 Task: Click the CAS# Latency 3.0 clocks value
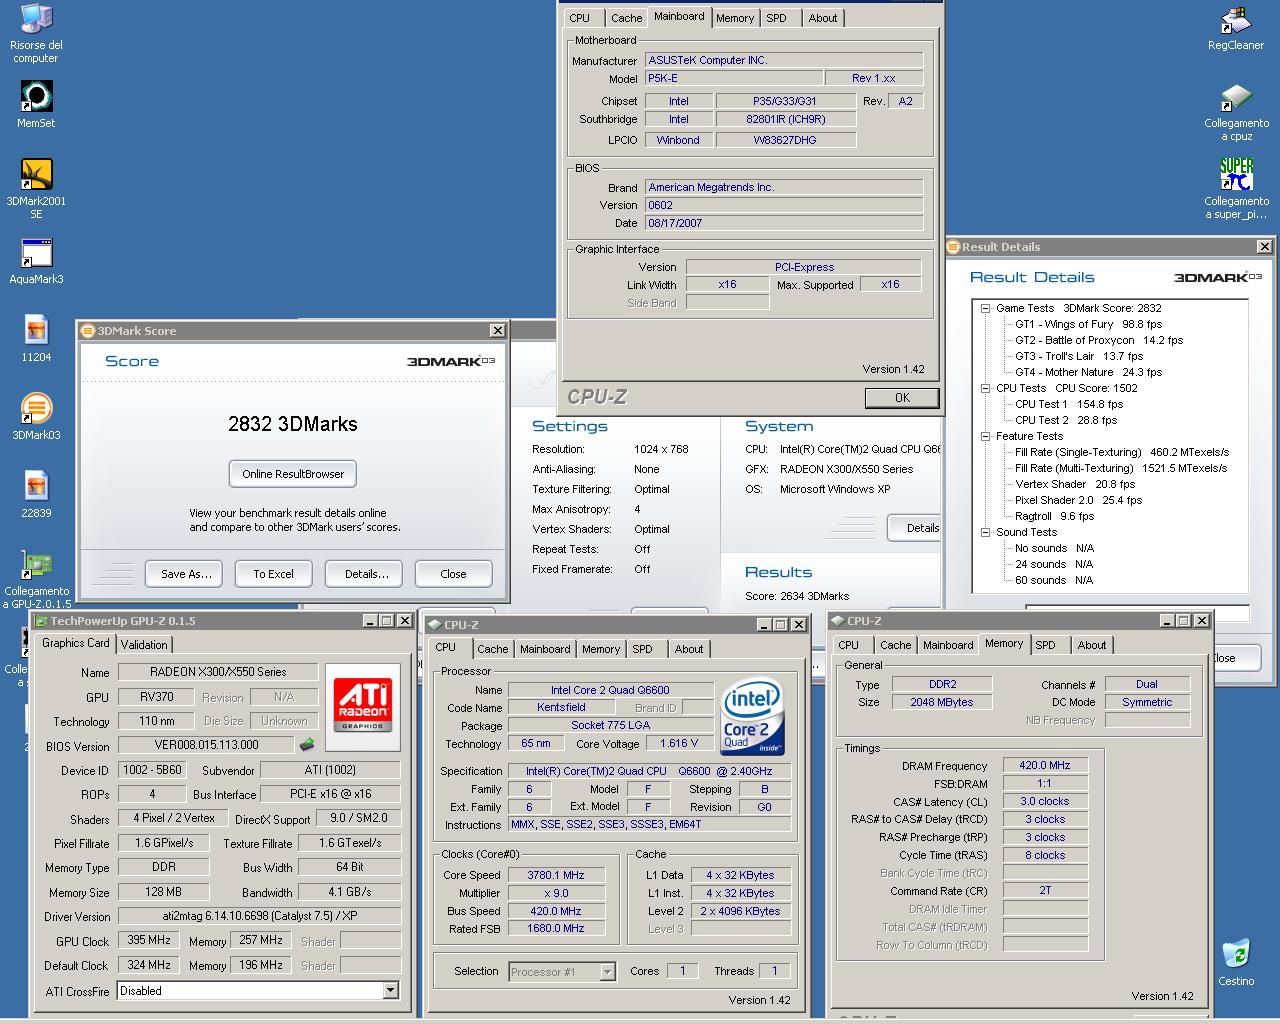click(x=1045, y=802)
